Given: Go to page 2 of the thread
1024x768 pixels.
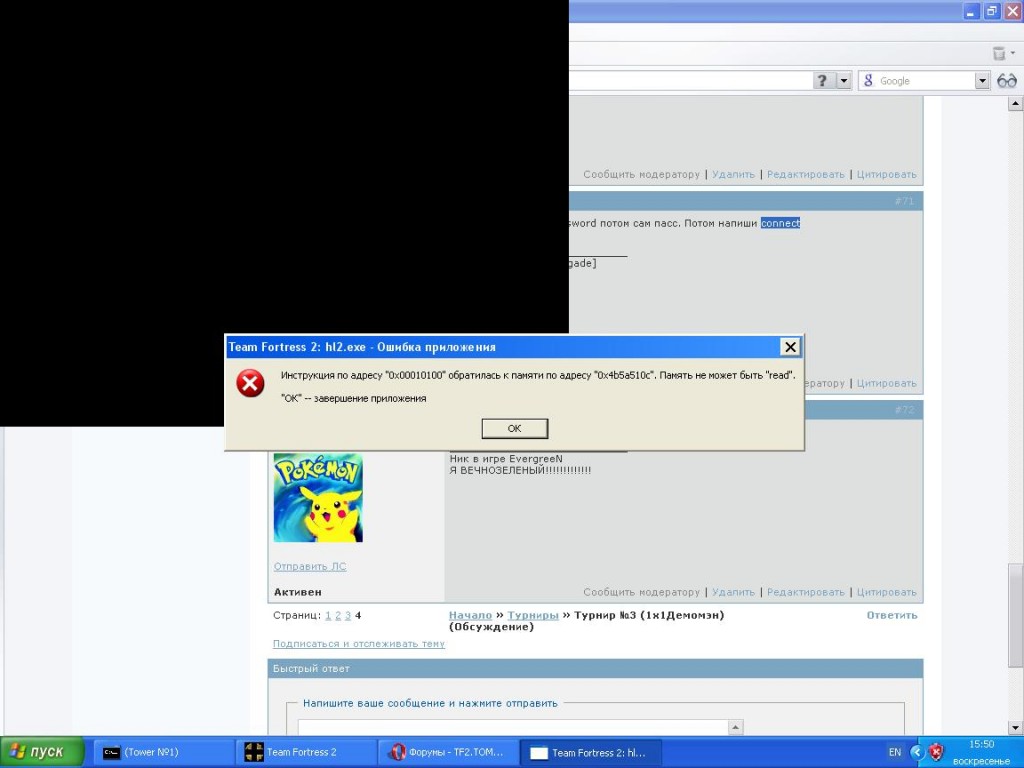Looking at the screenshot, I should (x=338, y=615).
